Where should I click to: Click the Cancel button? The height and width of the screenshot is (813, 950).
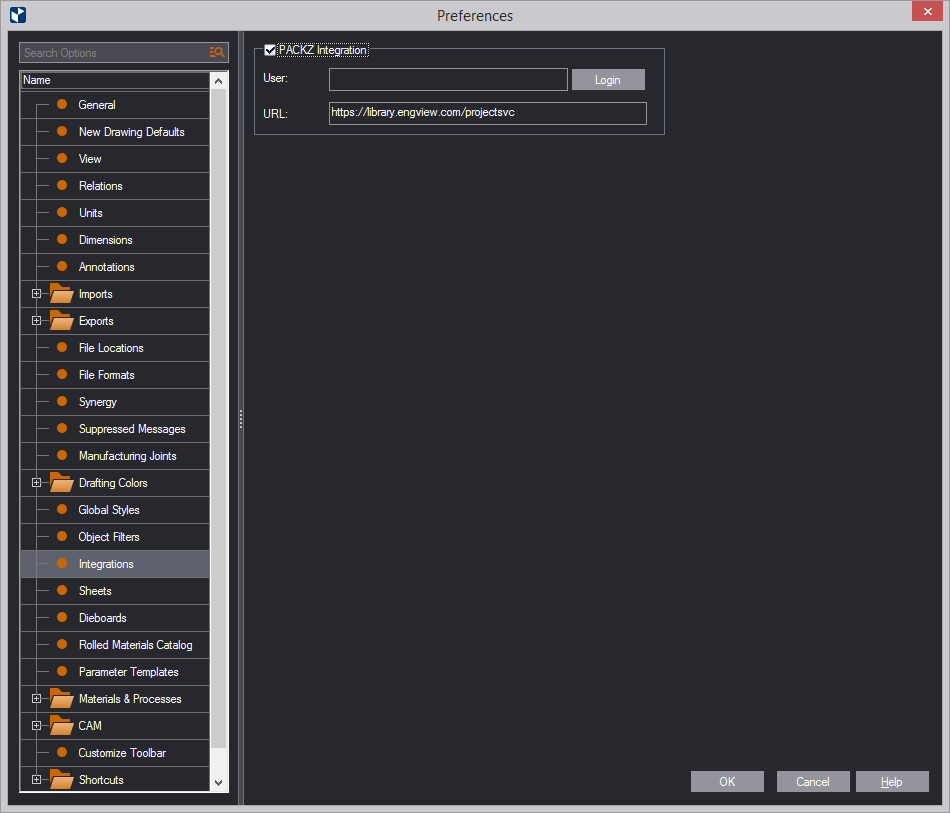click(812, 781)
